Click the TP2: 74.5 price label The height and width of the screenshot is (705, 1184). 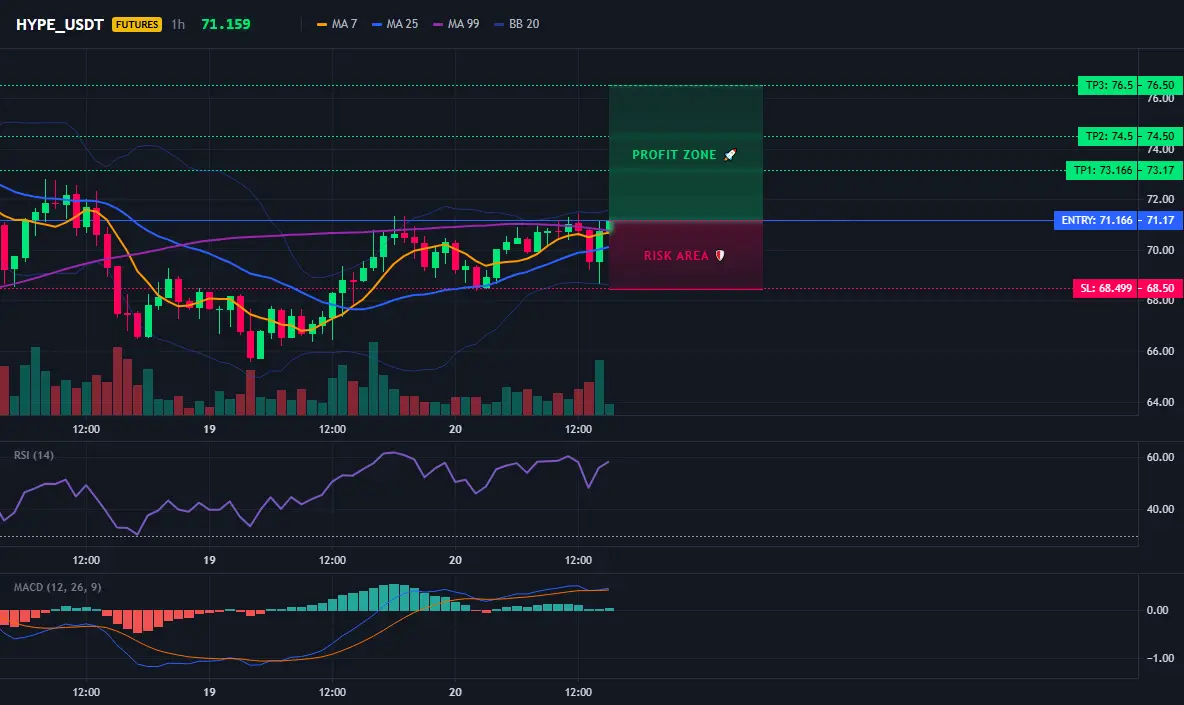1108,137
